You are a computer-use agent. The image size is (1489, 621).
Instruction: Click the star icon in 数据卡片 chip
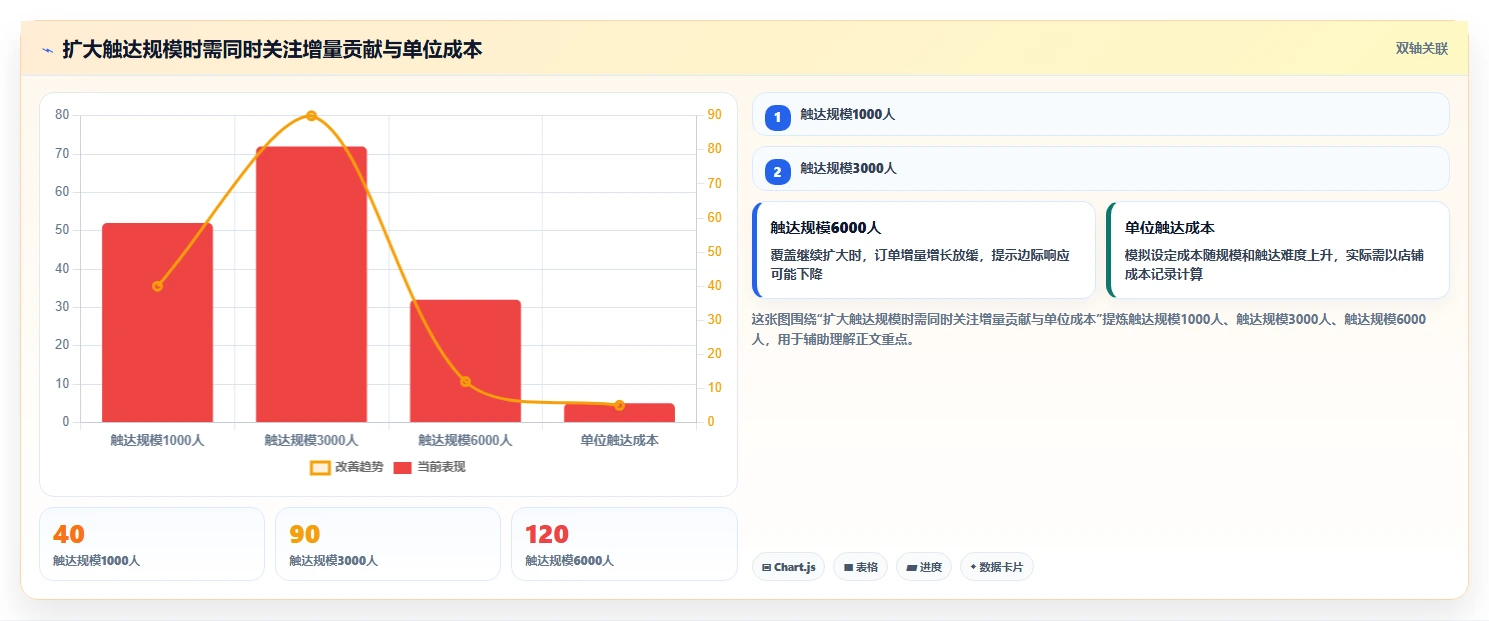click(973, 567)
